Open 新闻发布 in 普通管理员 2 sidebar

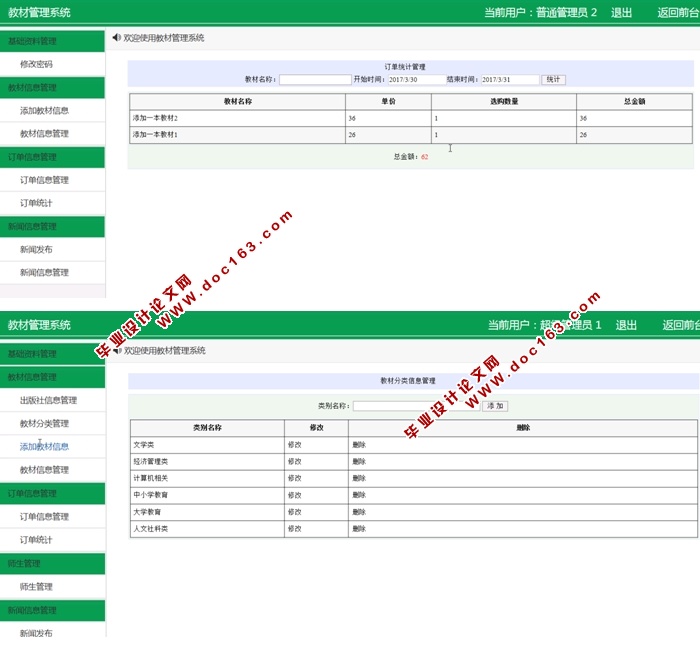click(x=36, y=250)
